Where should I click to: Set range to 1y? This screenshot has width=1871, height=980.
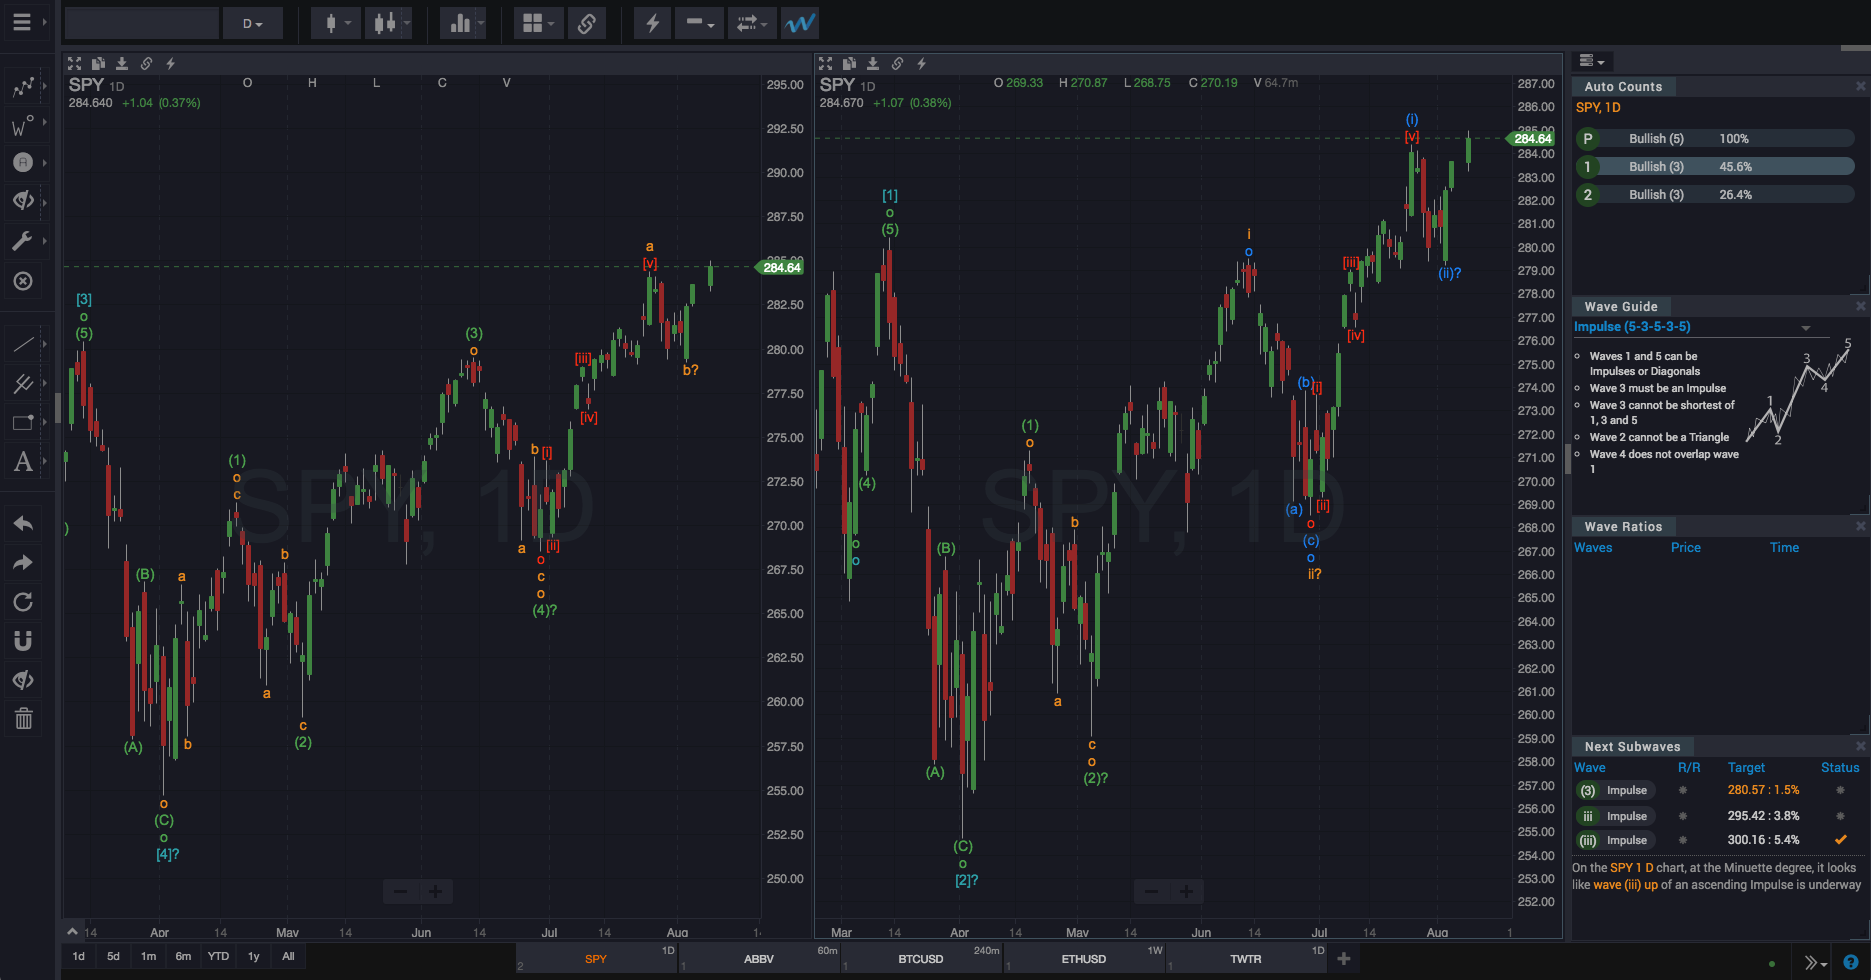(x=254, y=956)
